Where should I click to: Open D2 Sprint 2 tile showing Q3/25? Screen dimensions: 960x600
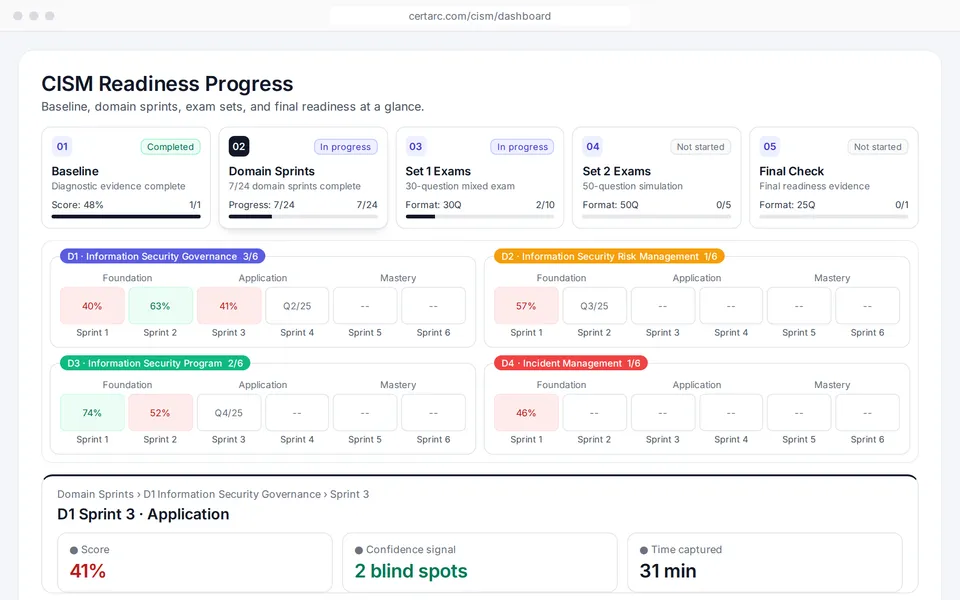594,306
